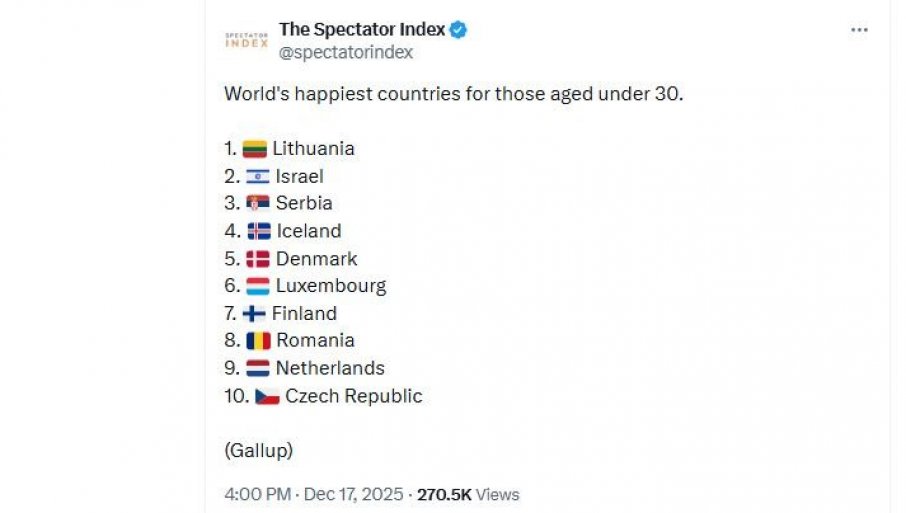Click the 4:00 PM timestamp
This screenshot has width=906, height=513.
[x=258, y=494]
